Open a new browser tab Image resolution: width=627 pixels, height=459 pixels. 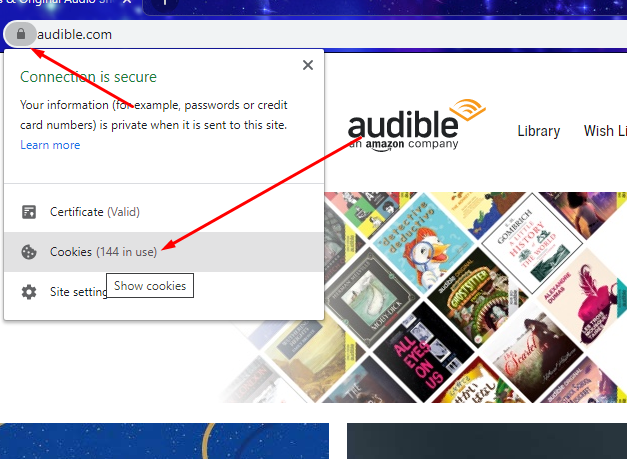point(165,2)
